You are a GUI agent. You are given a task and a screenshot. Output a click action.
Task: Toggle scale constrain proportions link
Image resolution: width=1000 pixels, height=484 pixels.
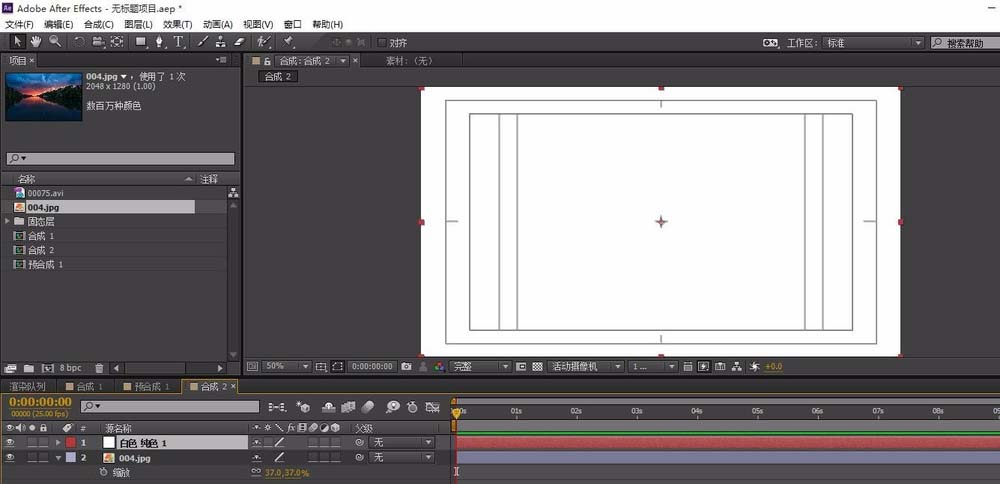[x=256, y=473]
